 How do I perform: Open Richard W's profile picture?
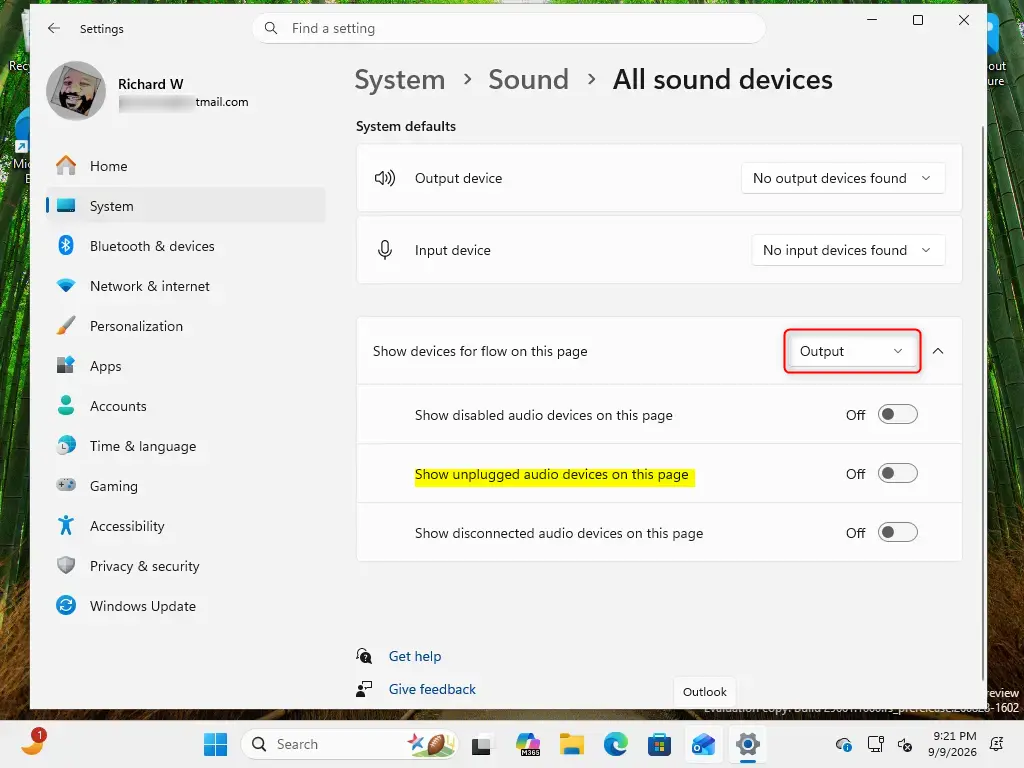[76, 91]
